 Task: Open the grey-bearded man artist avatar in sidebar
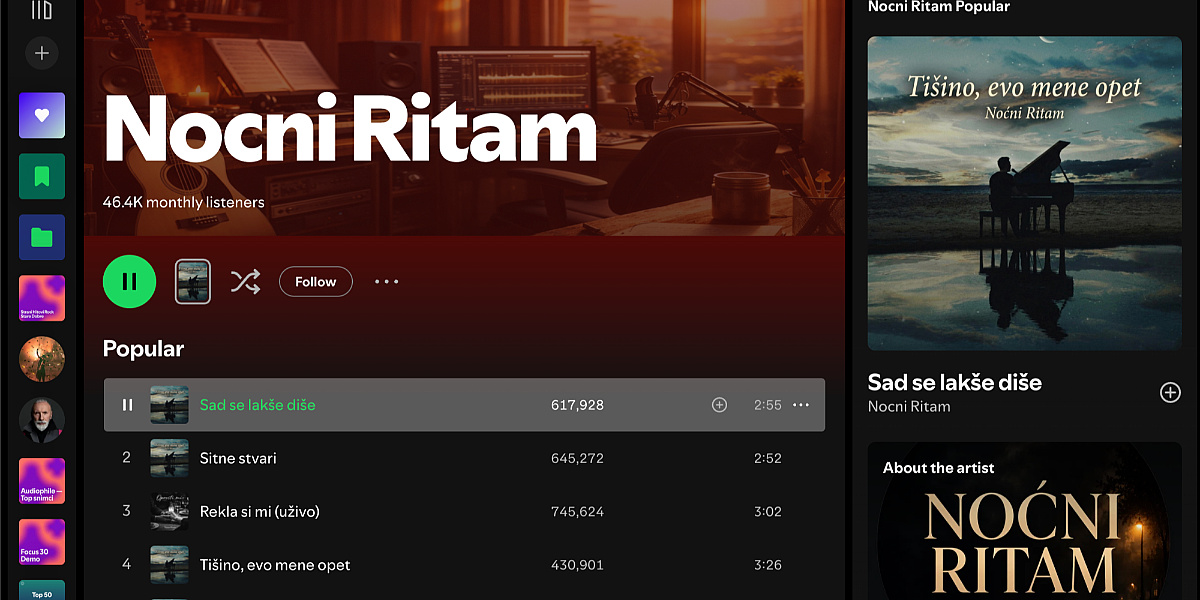[x=42, y=420]
